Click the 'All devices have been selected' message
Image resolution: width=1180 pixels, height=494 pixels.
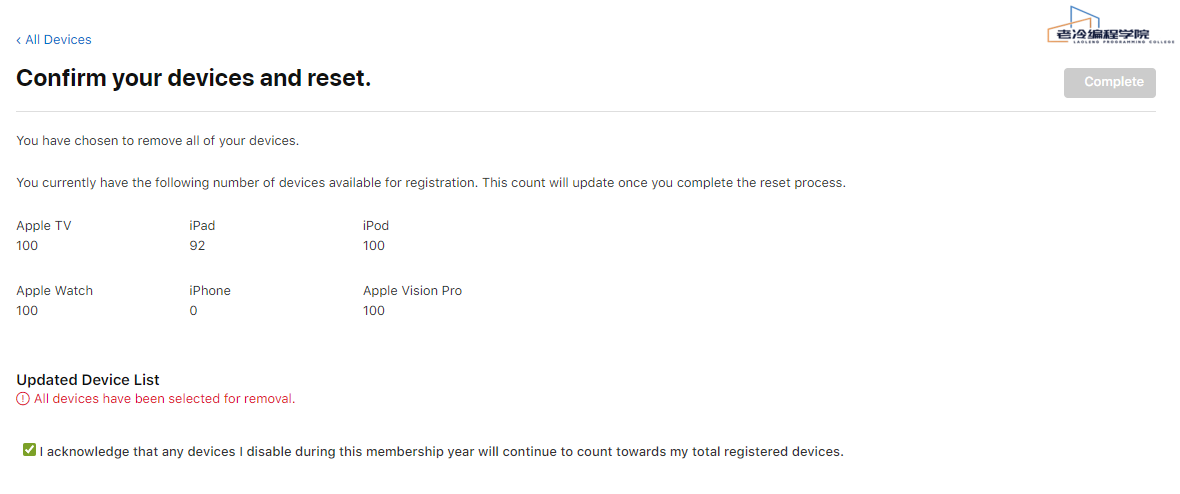pos(164,399)
